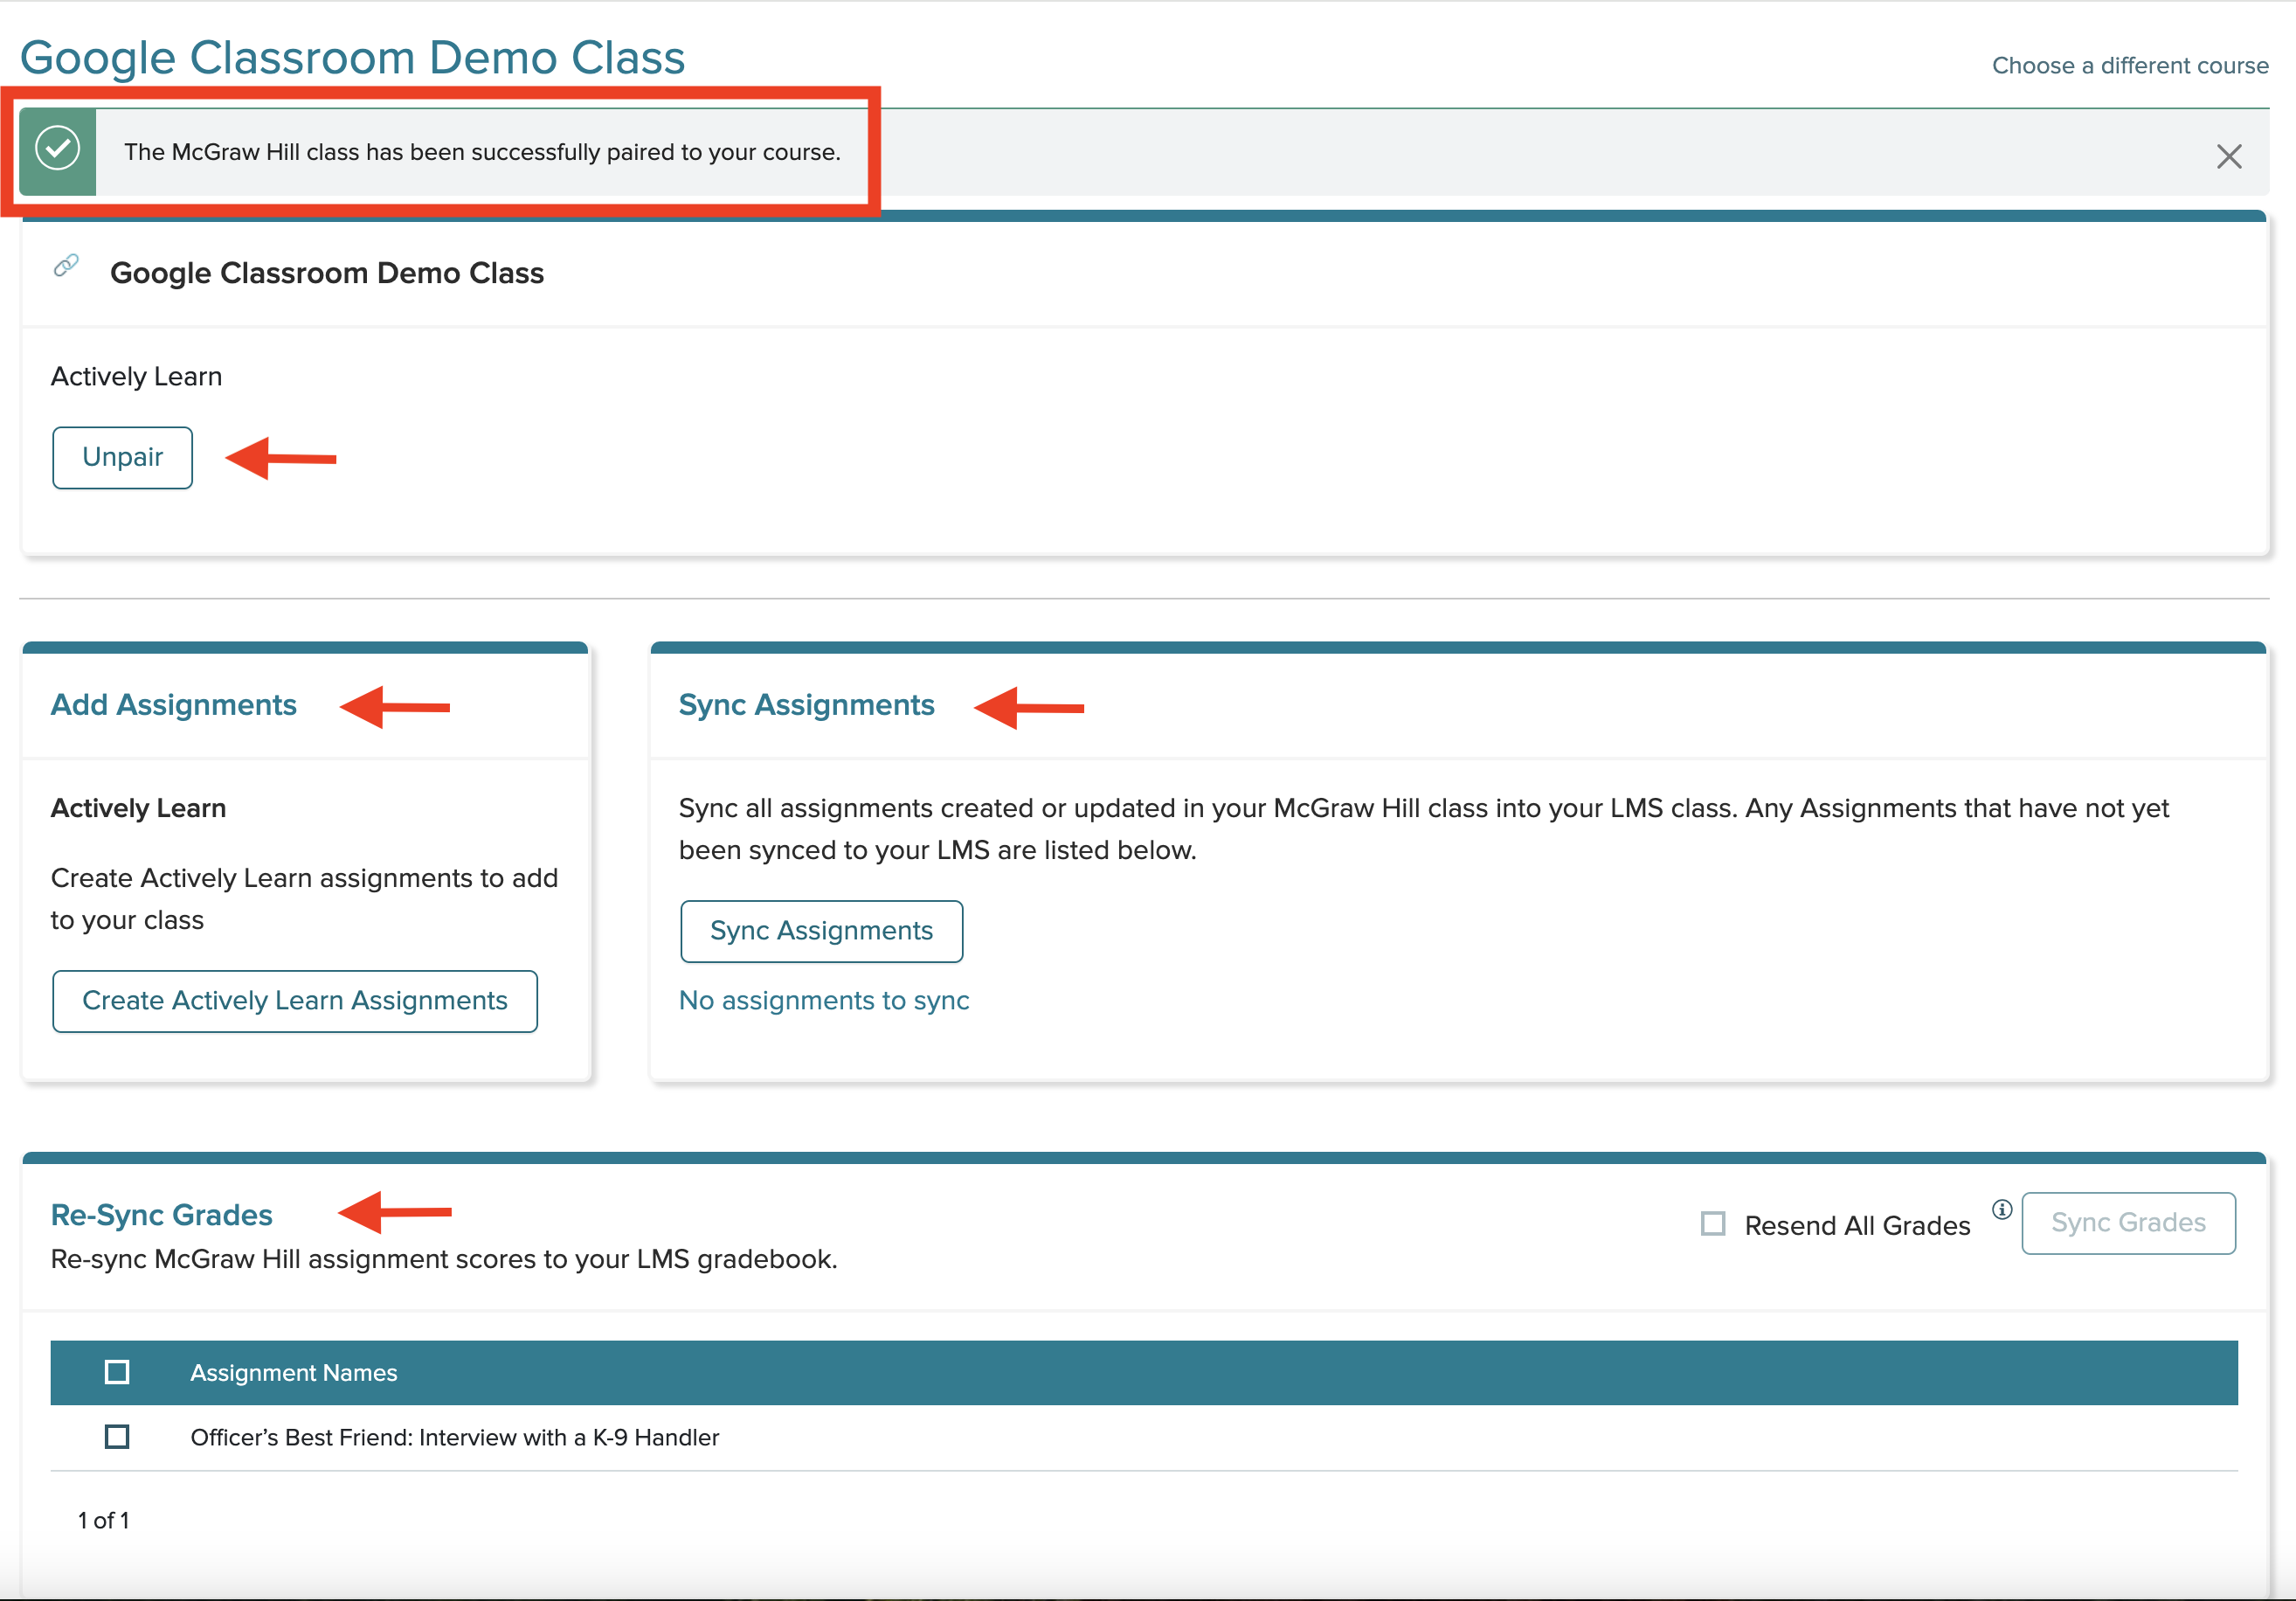Check the Assignment Names select-all checkbox
Image resolution: width=2296 pixels, height=1601 pixels.
coord(117,1372)
